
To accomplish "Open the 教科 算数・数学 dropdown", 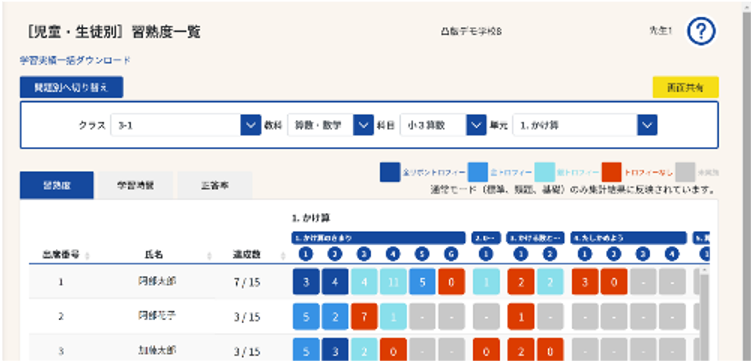I will tap(330, 125).
